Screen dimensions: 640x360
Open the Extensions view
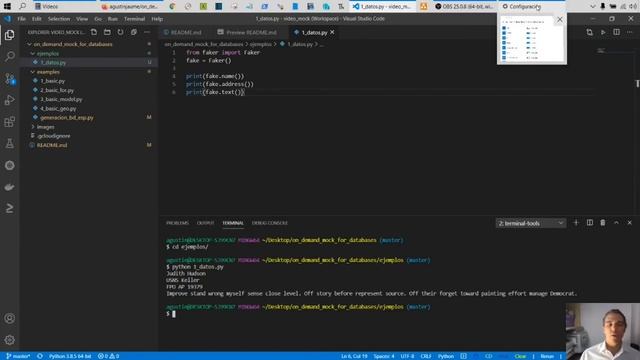[10, 122]
